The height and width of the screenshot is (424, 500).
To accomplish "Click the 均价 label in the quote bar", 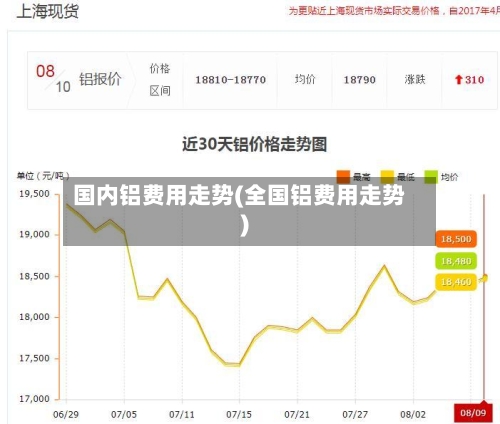I will (305, 80).
